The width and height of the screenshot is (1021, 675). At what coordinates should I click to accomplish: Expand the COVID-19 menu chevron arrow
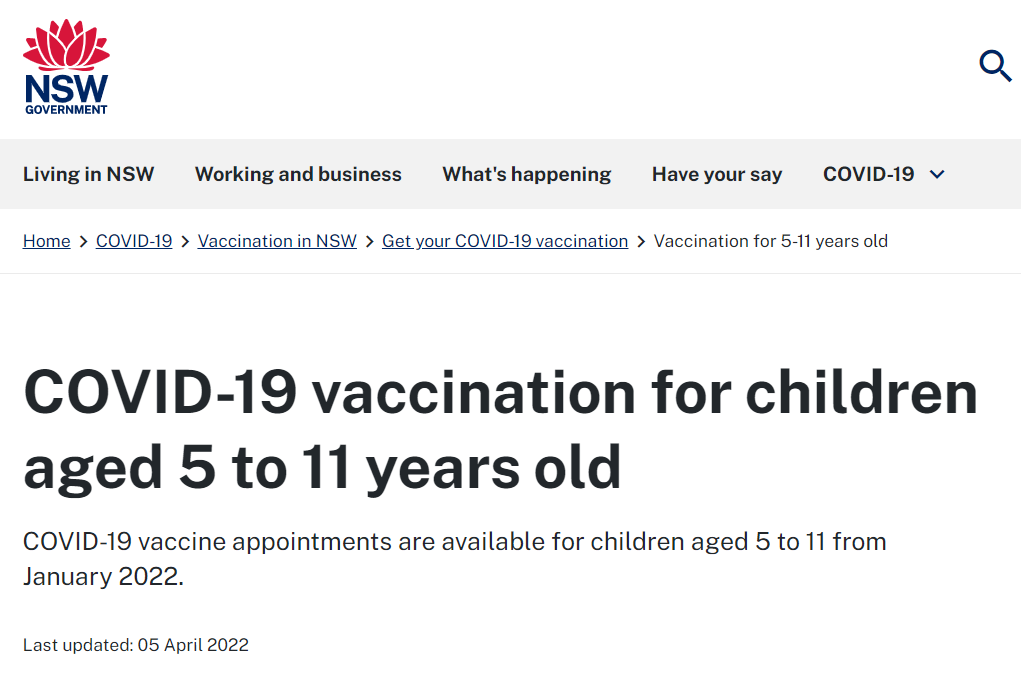click(937, 174)
